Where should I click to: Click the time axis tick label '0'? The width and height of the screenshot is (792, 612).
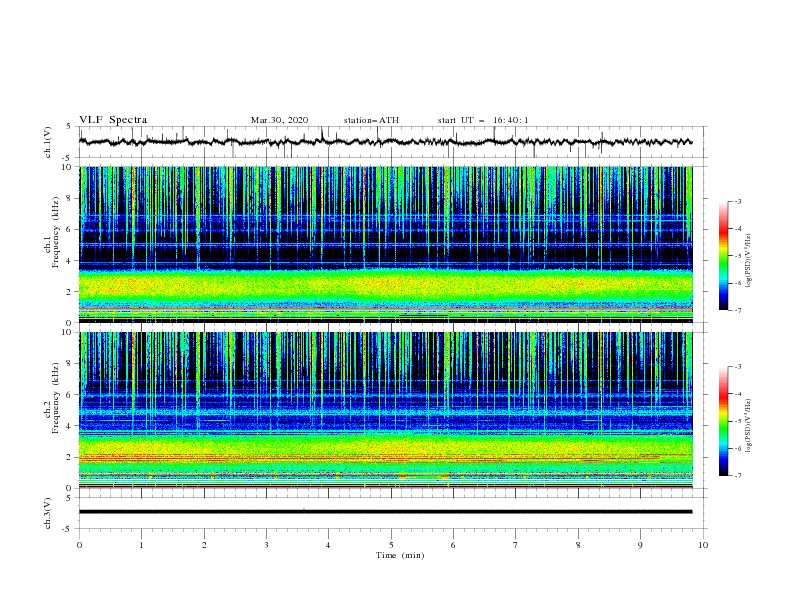pos(79,545)
